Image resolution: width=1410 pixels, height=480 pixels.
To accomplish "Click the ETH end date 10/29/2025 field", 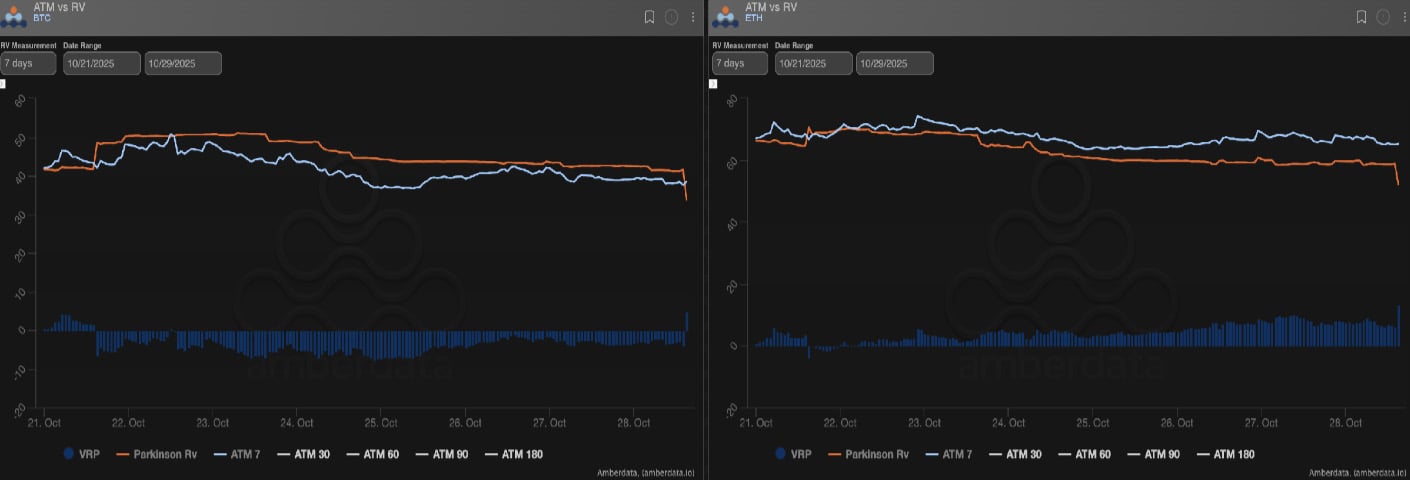I will 894,63.
